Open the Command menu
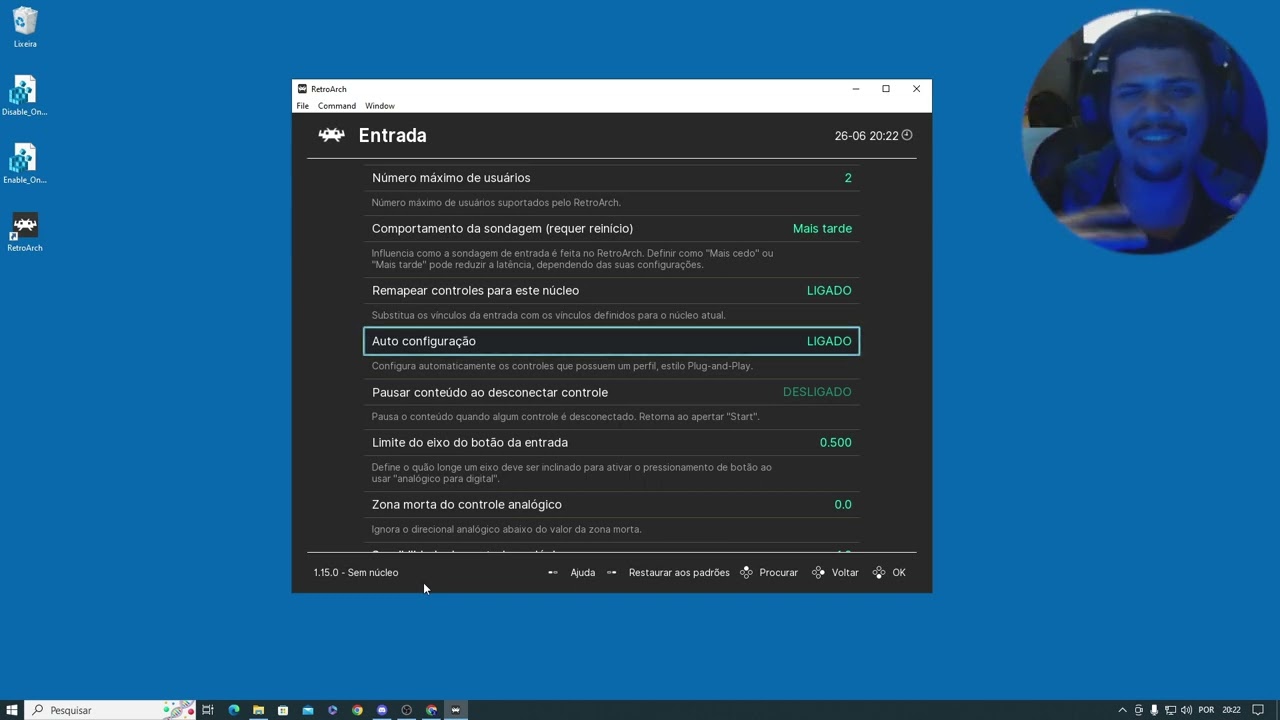 coord(337,106)
